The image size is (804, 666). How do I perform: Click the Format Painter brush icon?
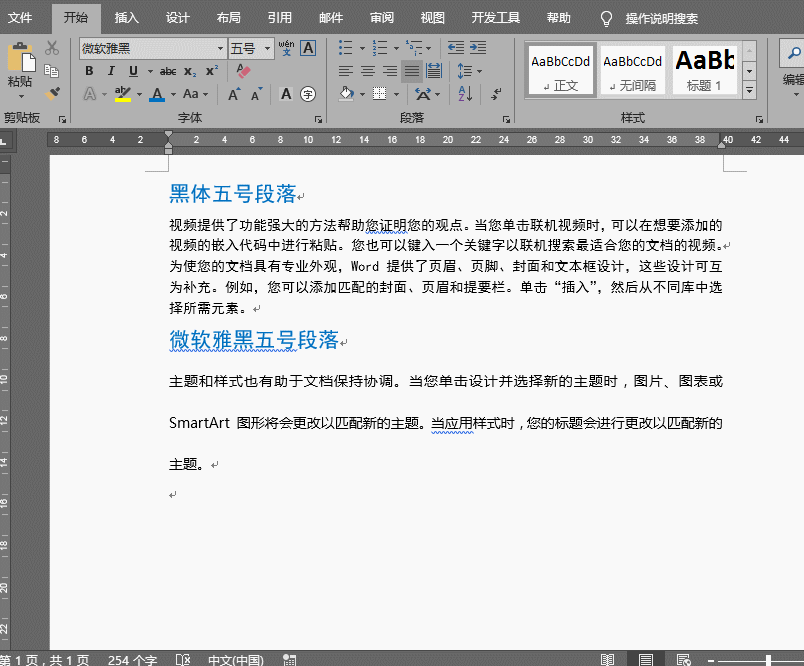point(53,93)
